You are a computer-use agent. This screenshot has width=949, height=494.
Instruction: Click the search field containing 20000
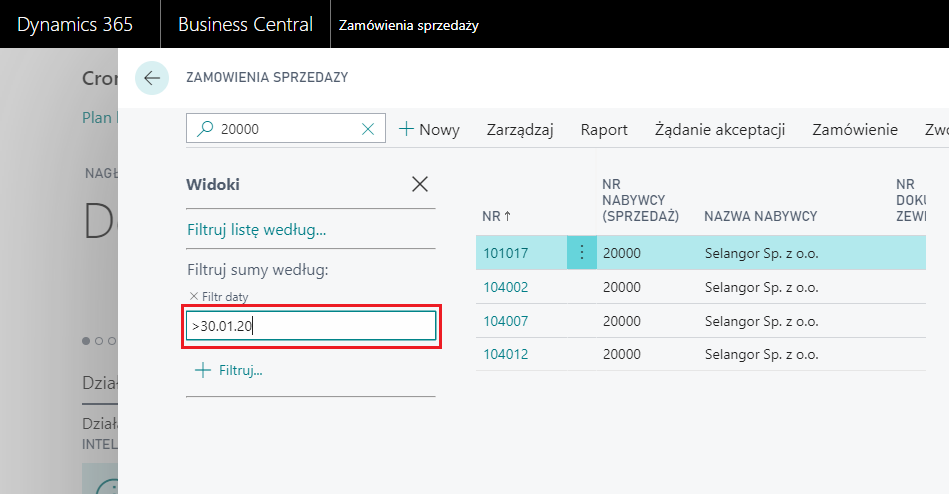(286, 128)
